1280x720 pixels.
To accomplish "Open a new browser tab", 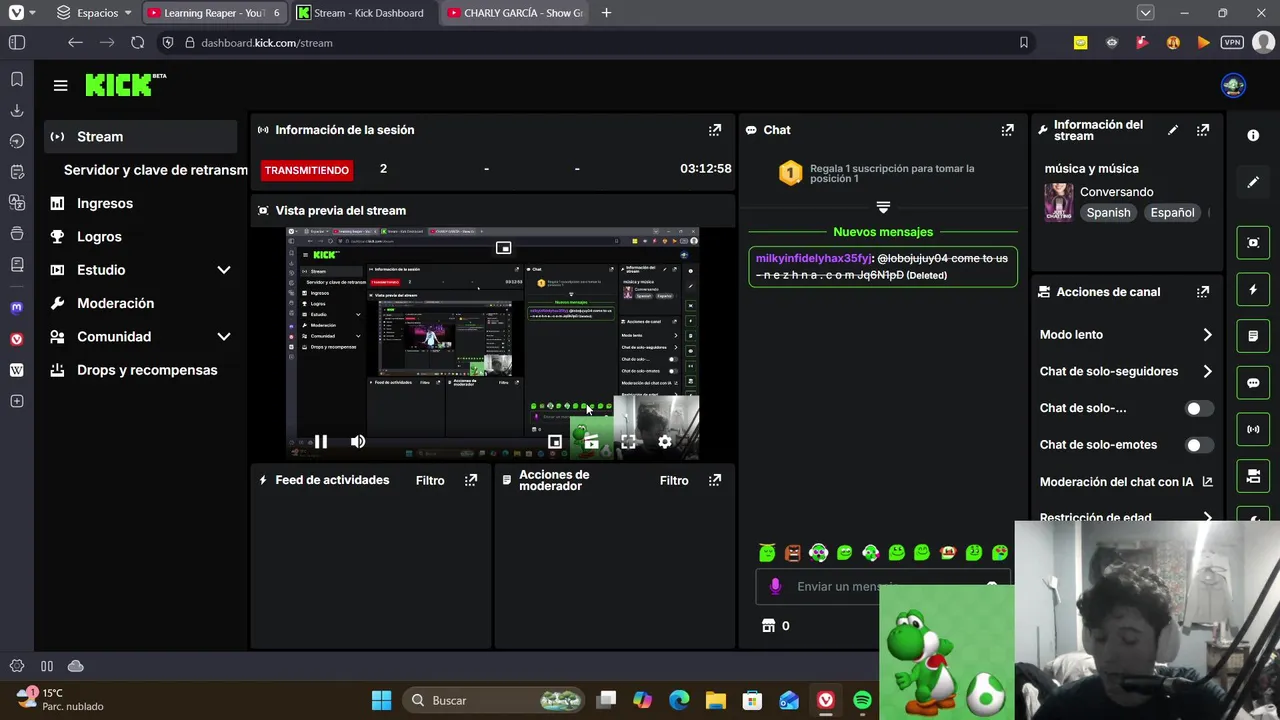I will point(606,13).
